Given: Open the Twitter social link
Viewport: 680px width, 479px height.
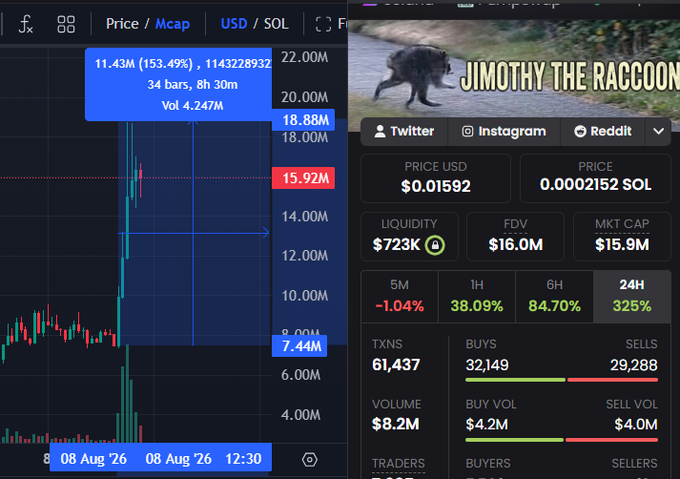Looking at the screenshot, I should pyautogui.click(x=404, y=131).
